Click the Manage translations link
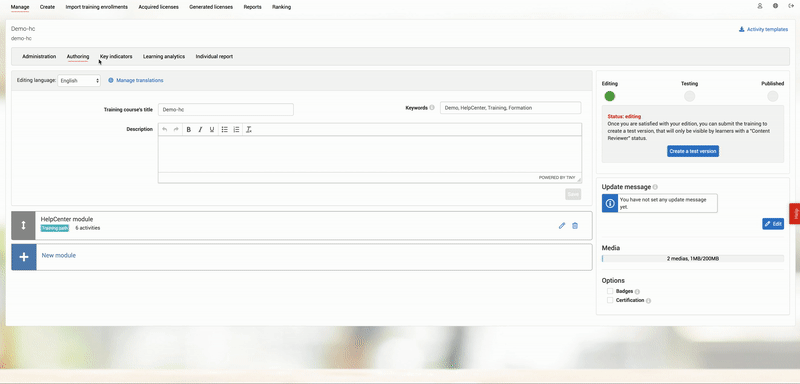This screenshot has height=384, width=800. (136, 81)
